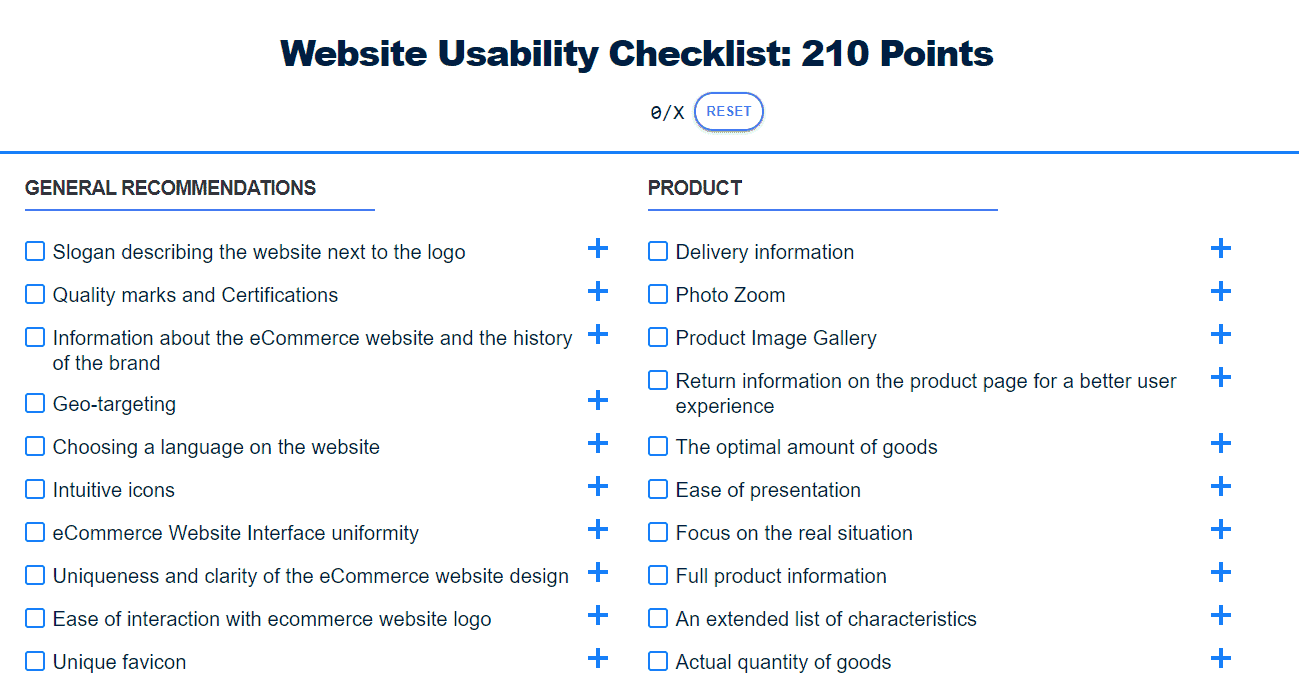
Task: Expand The optimal amount of goods item
Action: point(1220,444)
